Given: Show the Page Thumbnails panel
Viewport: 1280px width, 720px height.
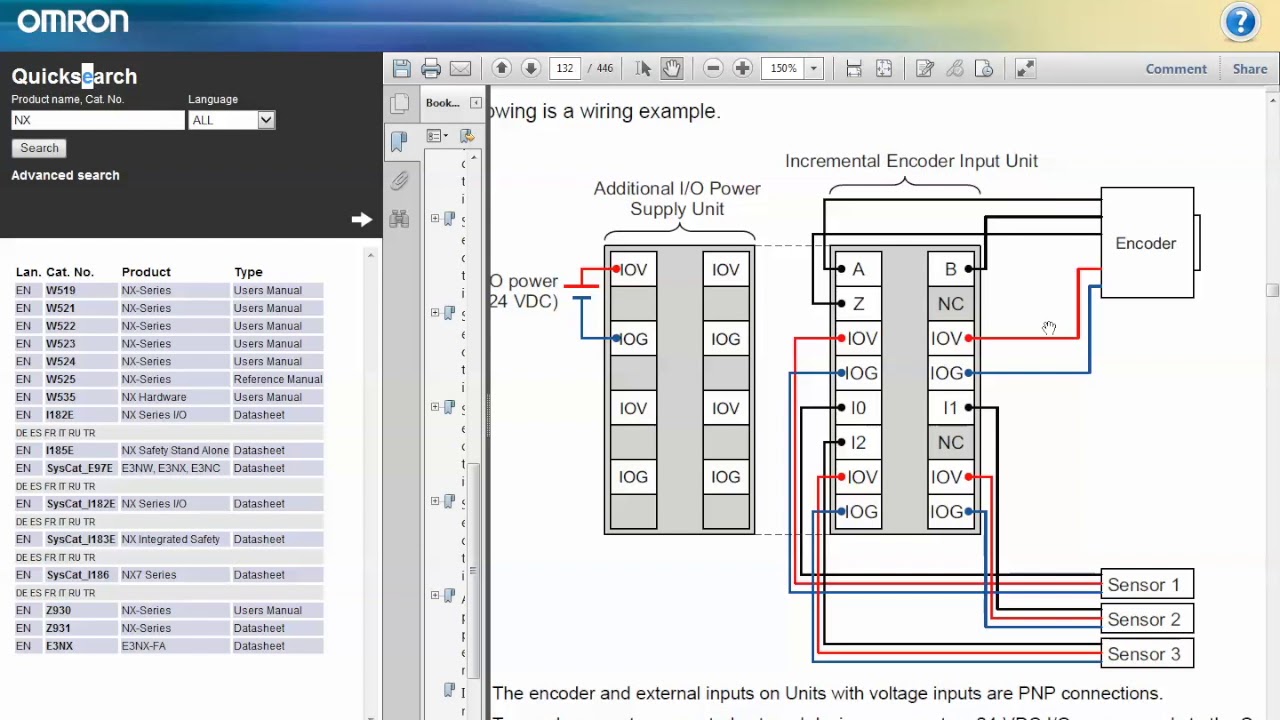Looking at the screenshot, I should click(x=399, y=103).
